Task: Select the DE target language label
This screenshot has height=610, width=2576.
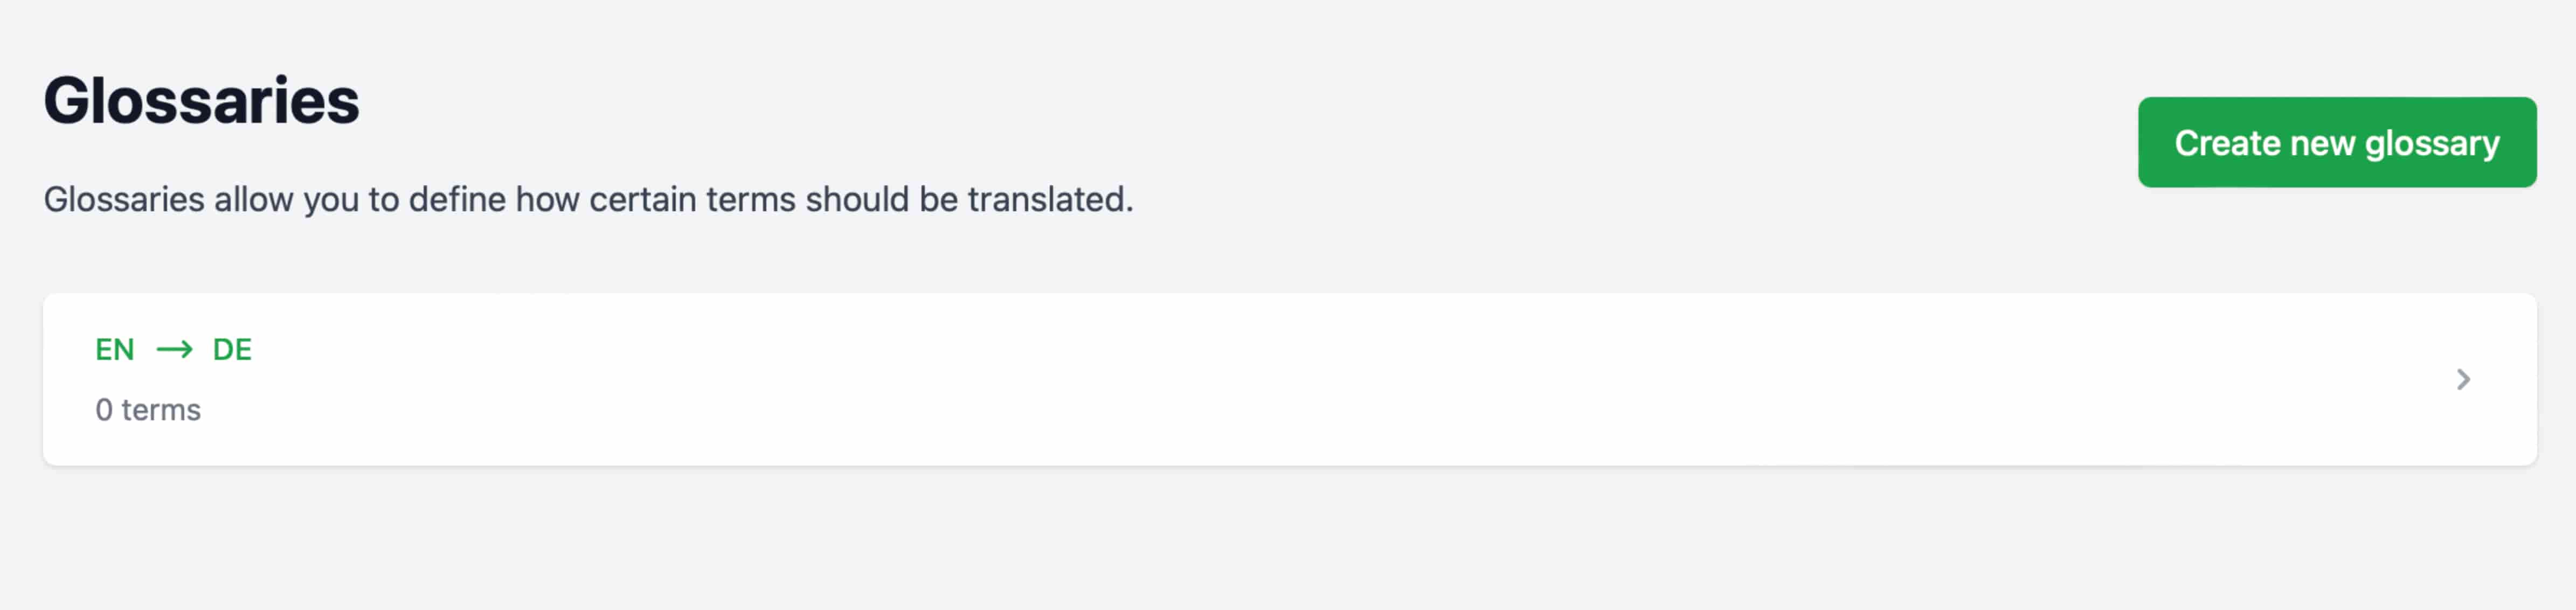Action: pyautogui.click(x=232, y=350)
